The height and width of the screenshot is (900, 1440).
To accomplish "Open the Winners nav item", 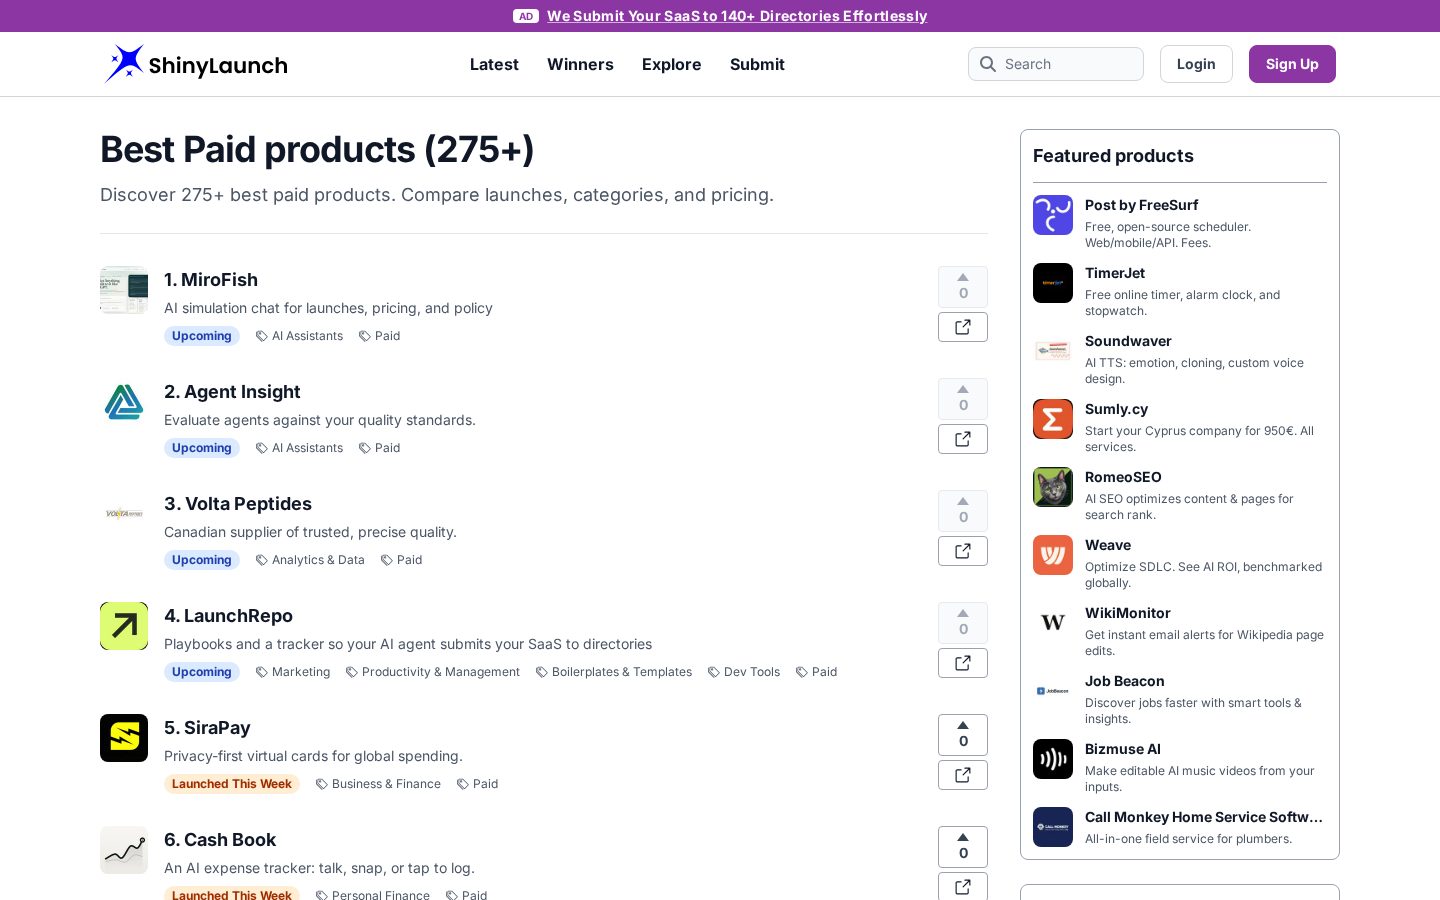I will [x=580, y=64].
